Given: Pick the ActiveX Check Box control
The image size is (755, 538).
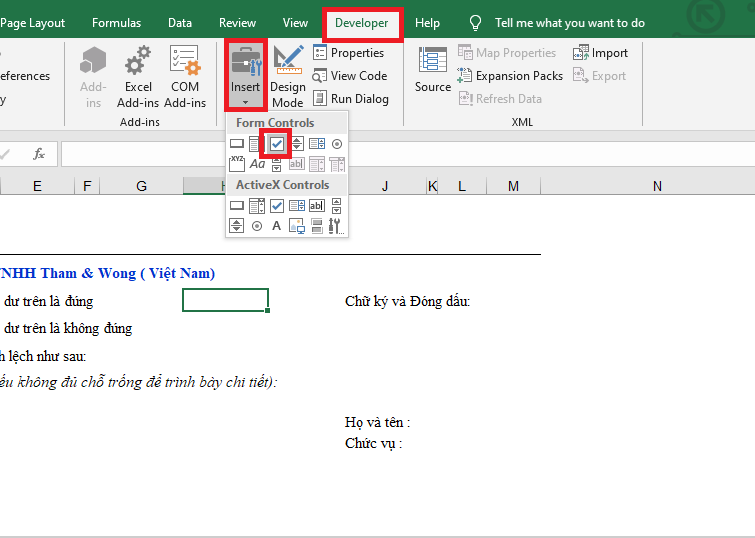Looking at the screenshot, I should (x=277, y=205).
